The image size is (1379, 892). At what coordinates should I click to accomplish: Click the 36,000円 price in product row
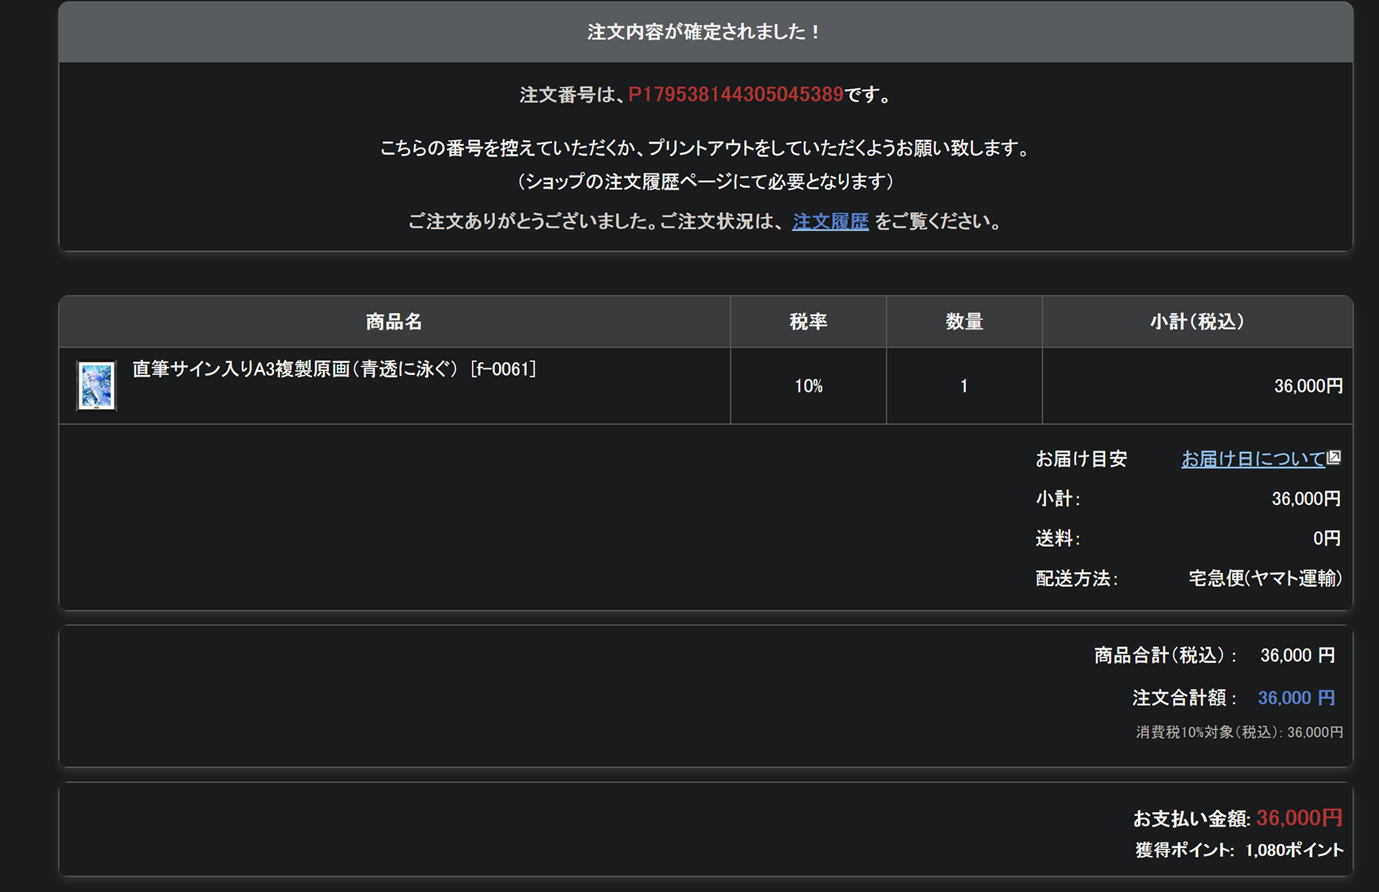[x=1307, y=386]
